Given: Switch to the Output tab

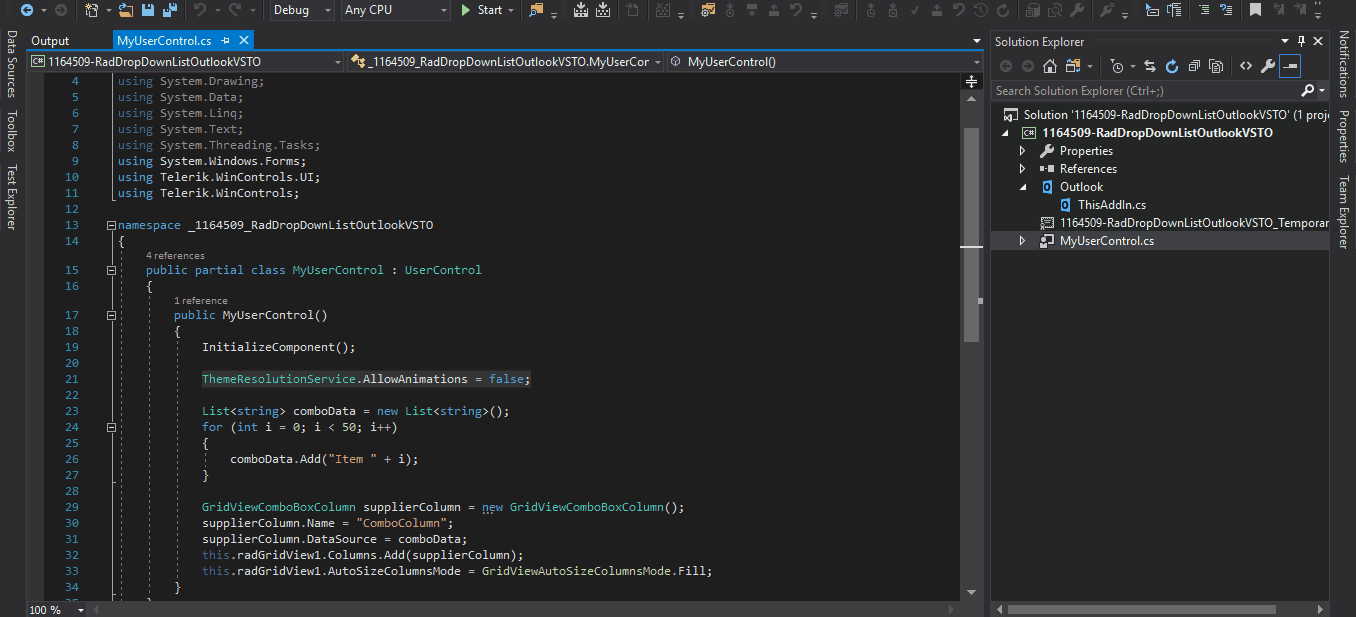Looking at the screenshot, I should pyautogui.click(x=50, y=41).
